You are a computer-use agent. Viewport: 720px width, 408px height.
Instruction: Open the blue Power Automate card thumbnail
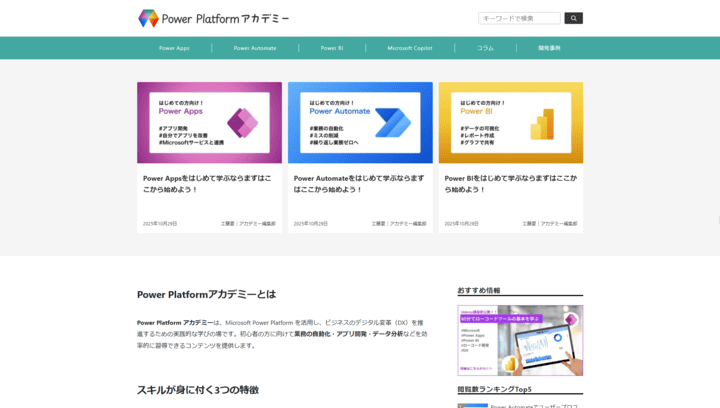(360, 123)
